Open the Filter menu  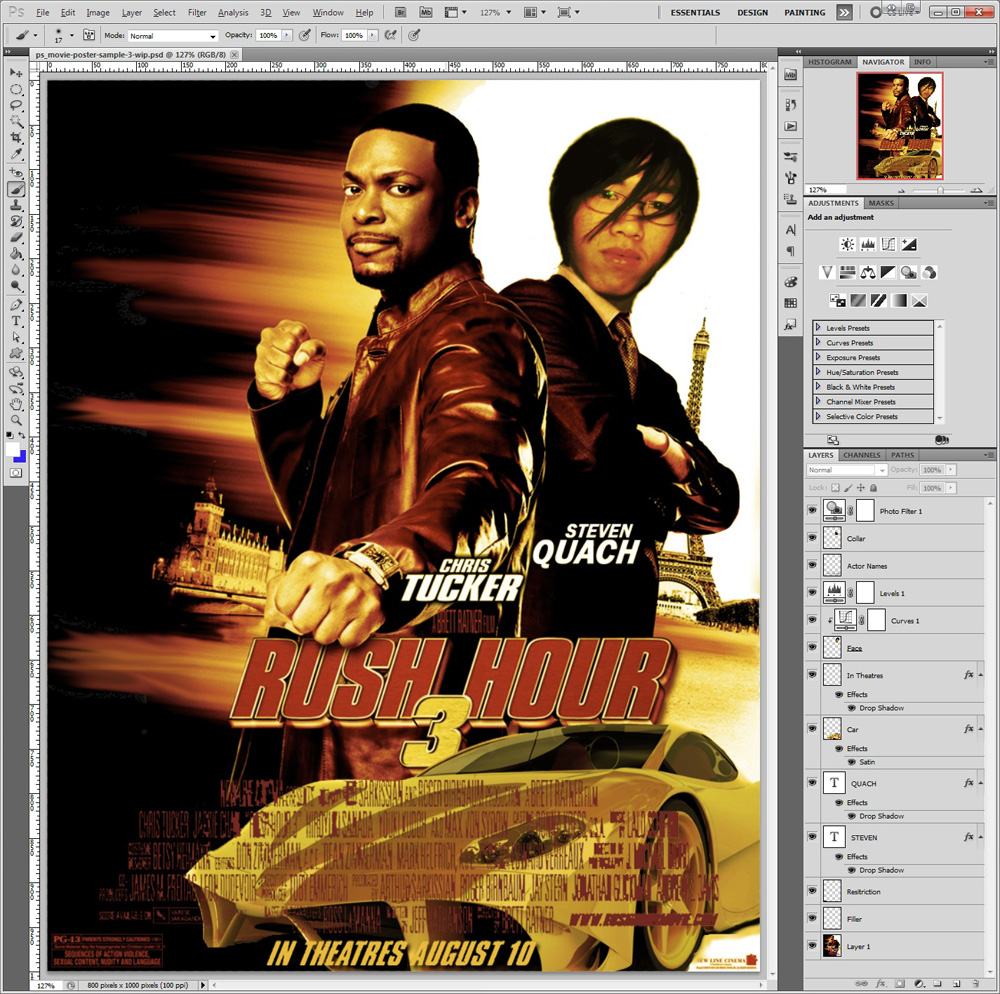point(197,12)
